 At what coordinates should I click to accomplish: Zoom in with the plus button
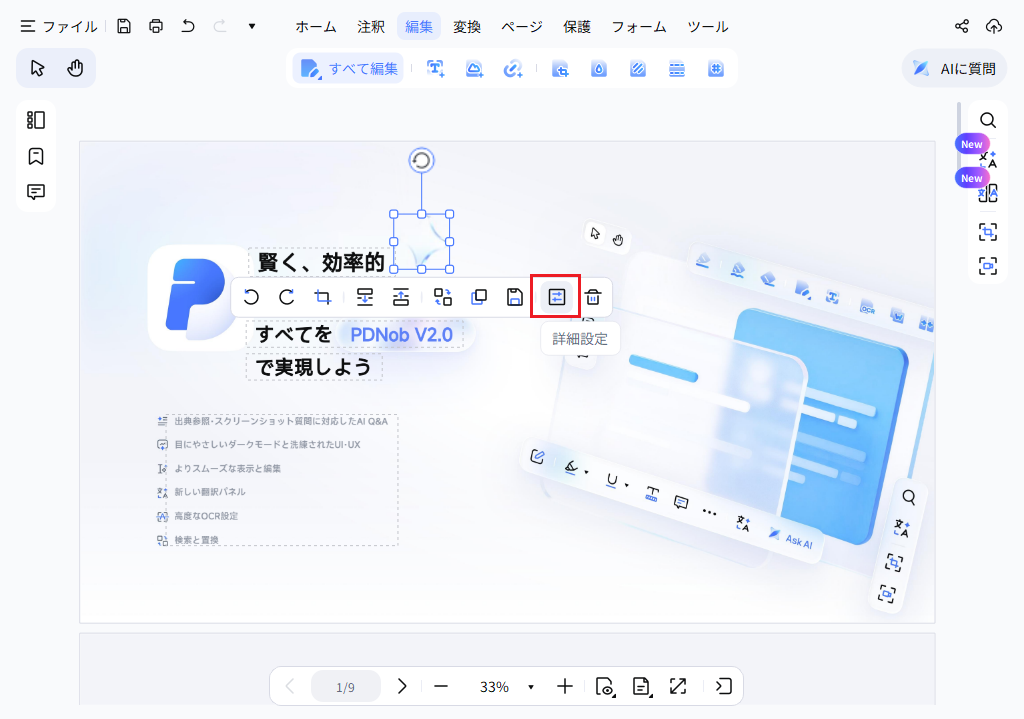click(565, 686)
